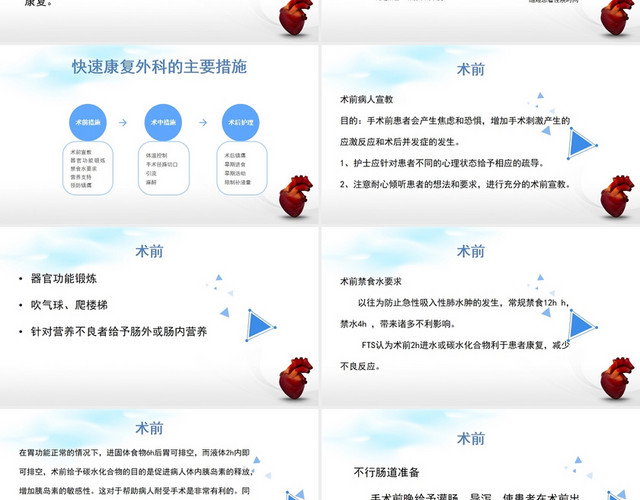The width and height of the screenshot is (640, 500).
Task: Click the 引流 item in the 术中措施 box
Action: (x=151, y=173)
